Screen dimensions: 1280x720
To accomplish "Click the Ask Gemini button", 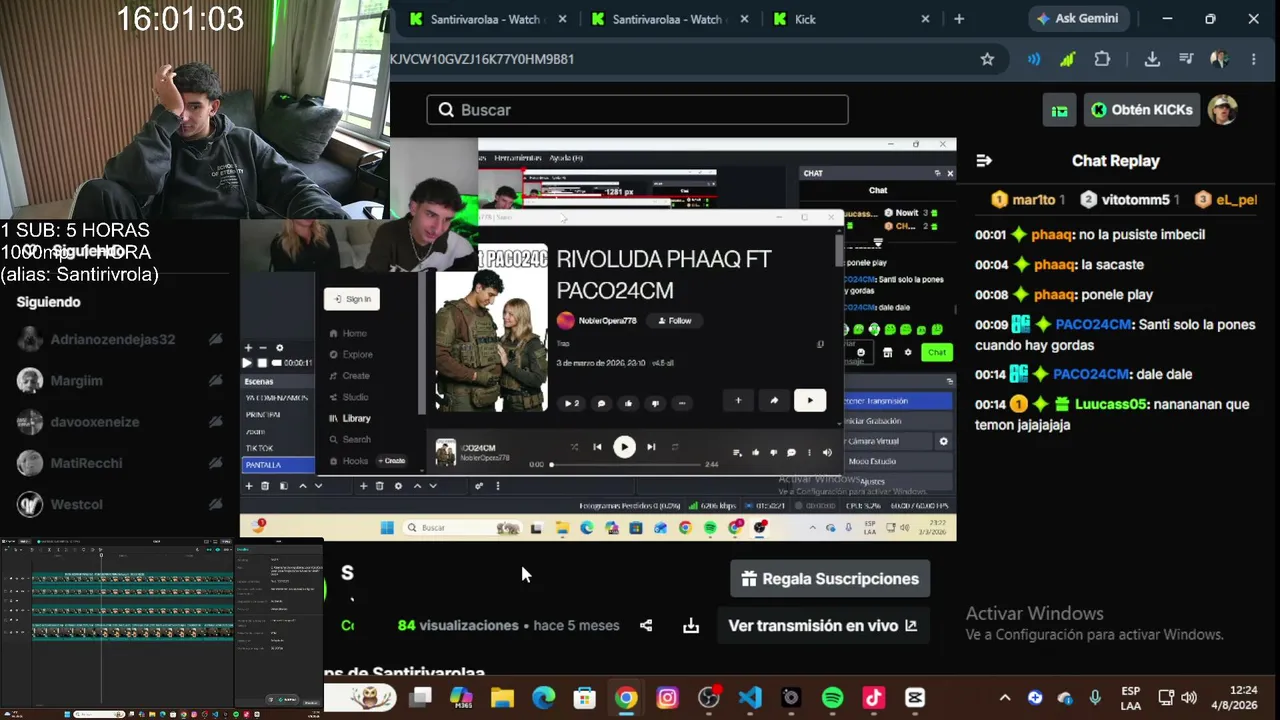I will pyautogui.click(x=1078, y=18).
